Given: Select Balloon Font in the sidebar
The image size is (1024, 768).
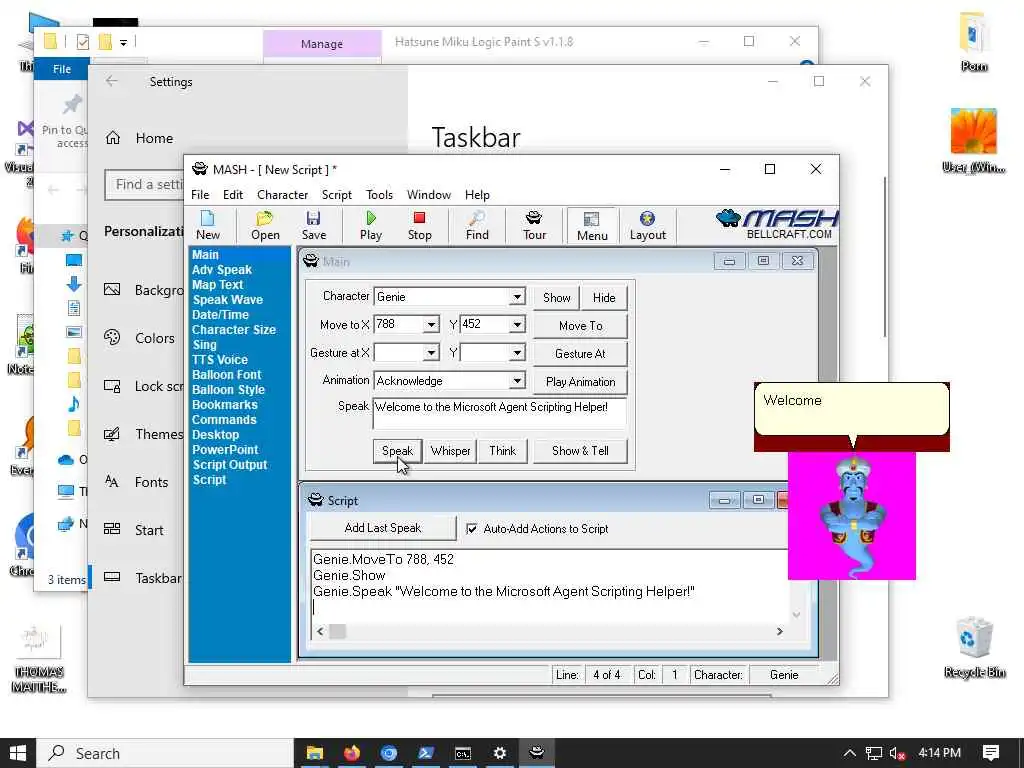Looking at the screenshot, I should 226,375.
